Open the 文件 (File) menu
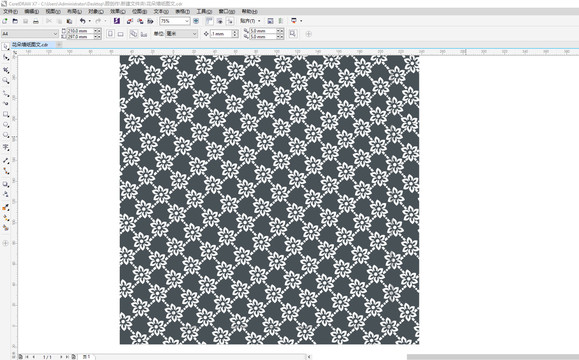Image resolution: width=579 pixels, height=360 pixels. click(x=10, y=11)
